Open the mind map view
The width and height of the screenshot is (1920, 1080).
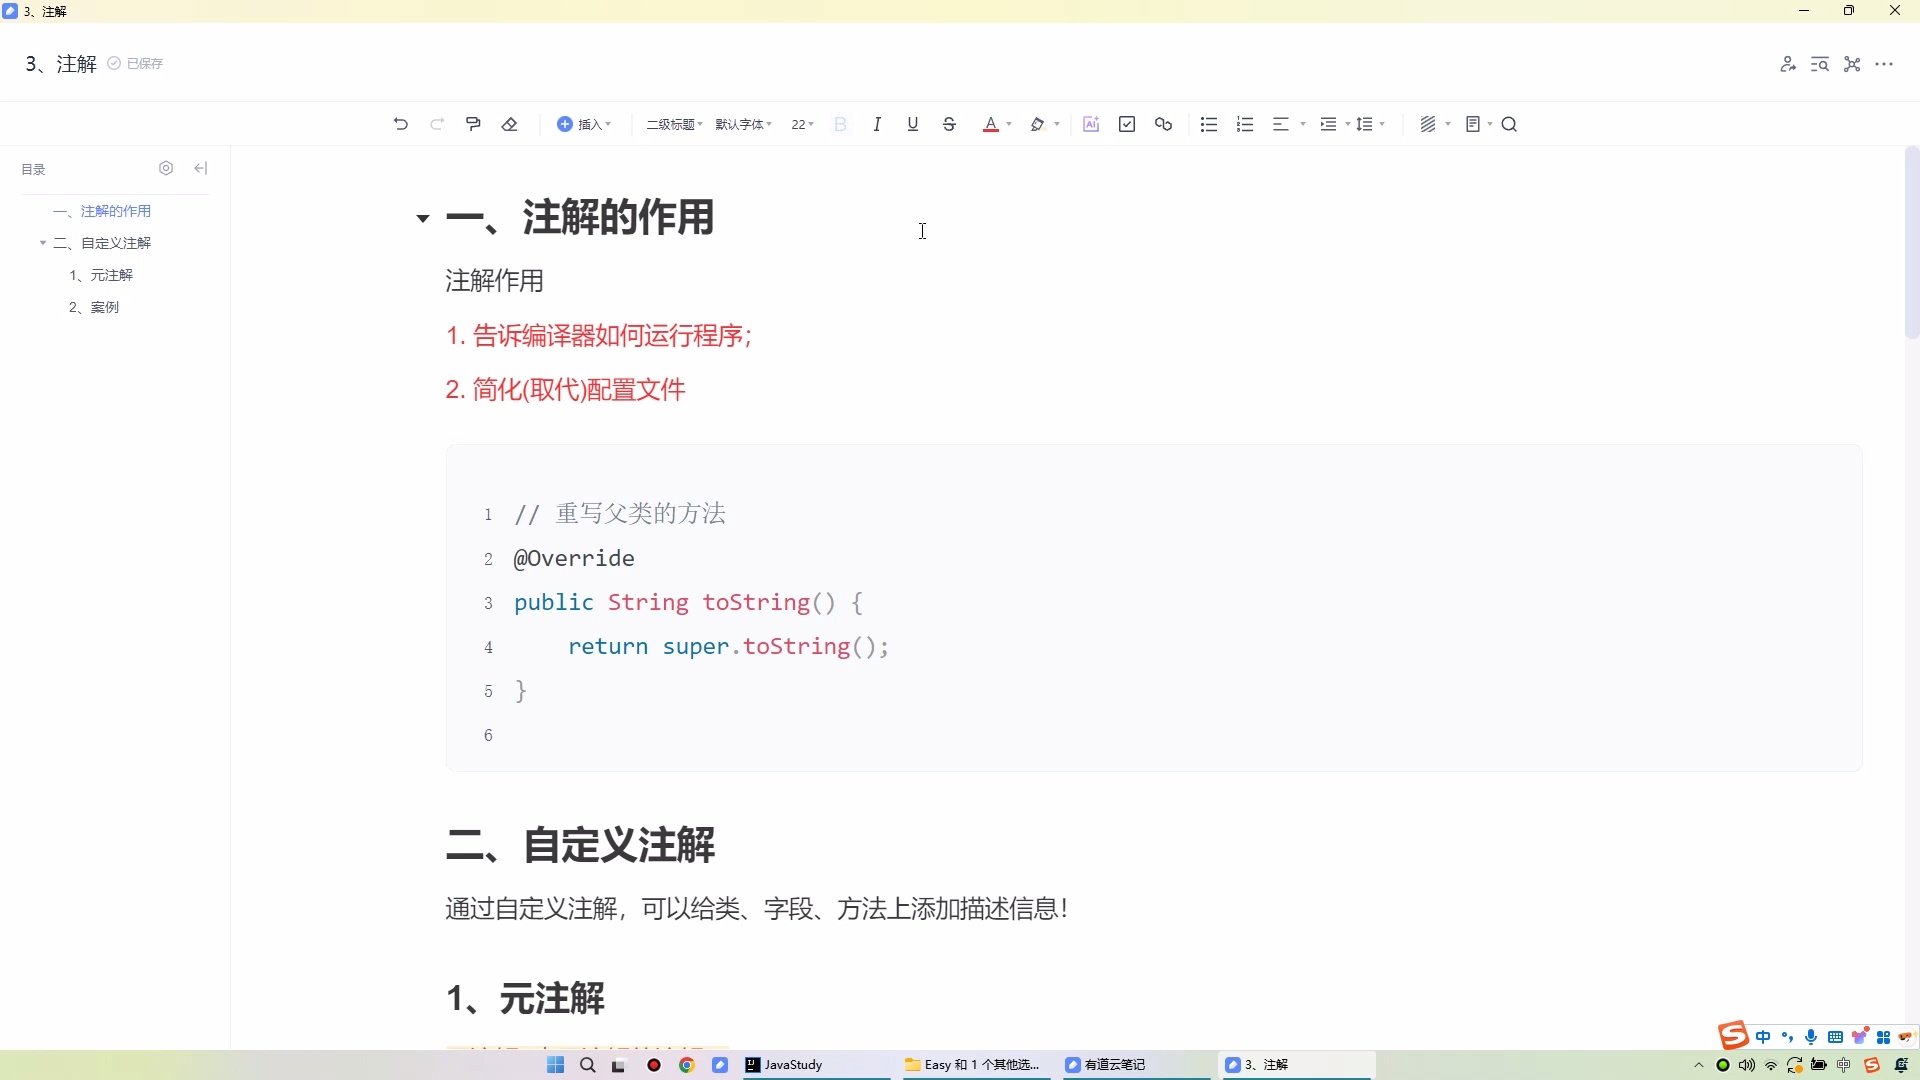[1851, 63]
